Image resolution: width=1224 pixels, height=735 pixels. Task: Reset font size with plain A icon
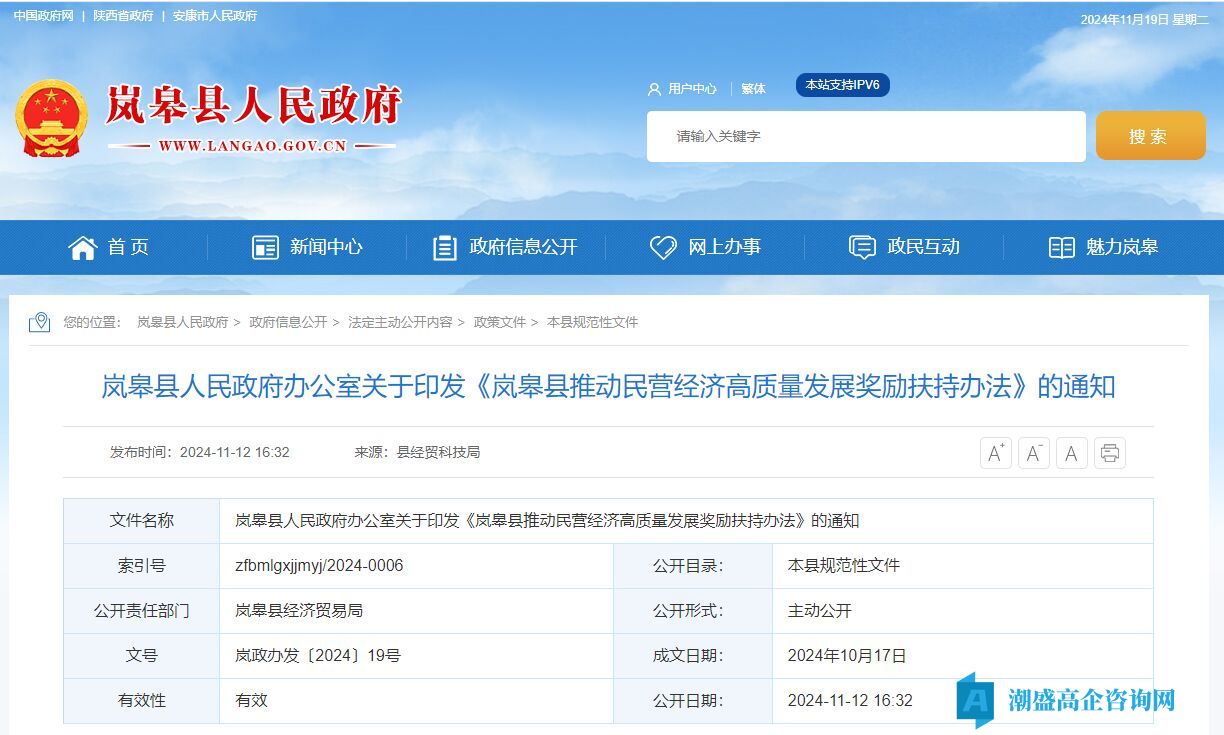coord(1071,453)
